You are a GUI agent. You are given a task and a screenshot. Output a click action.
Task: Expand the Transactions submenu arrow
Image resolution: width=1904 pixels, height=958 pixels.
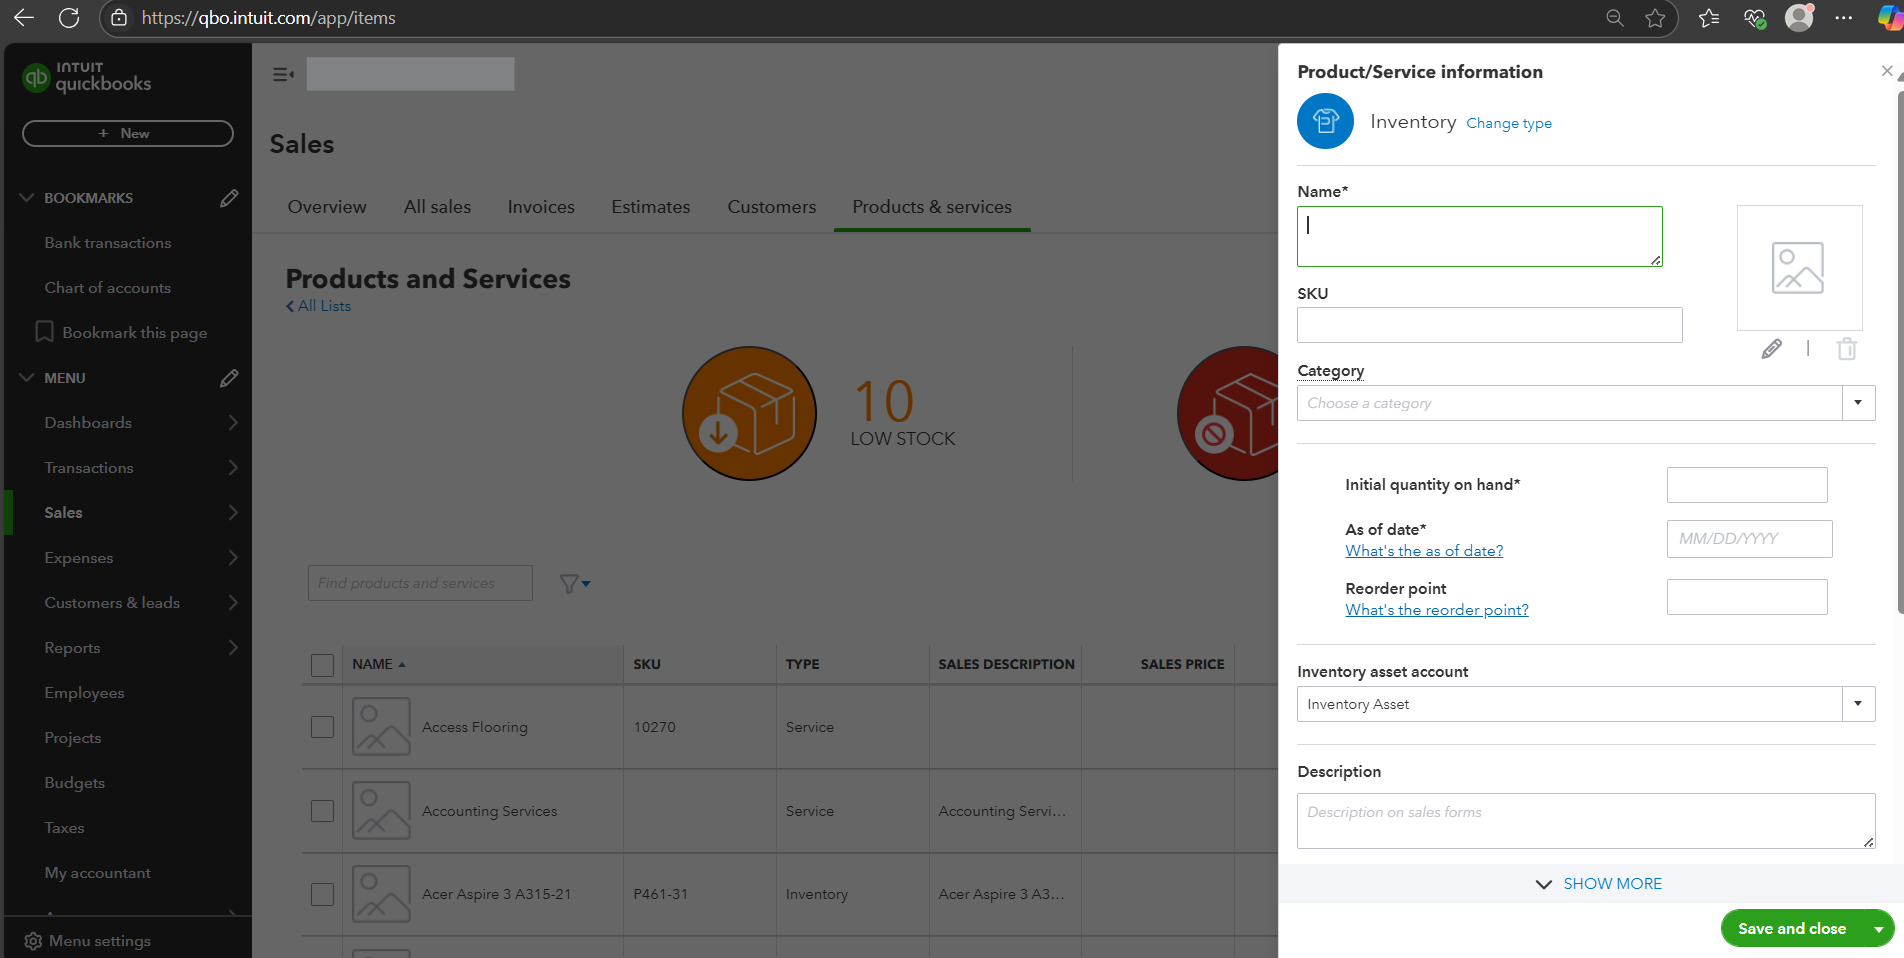233,468
